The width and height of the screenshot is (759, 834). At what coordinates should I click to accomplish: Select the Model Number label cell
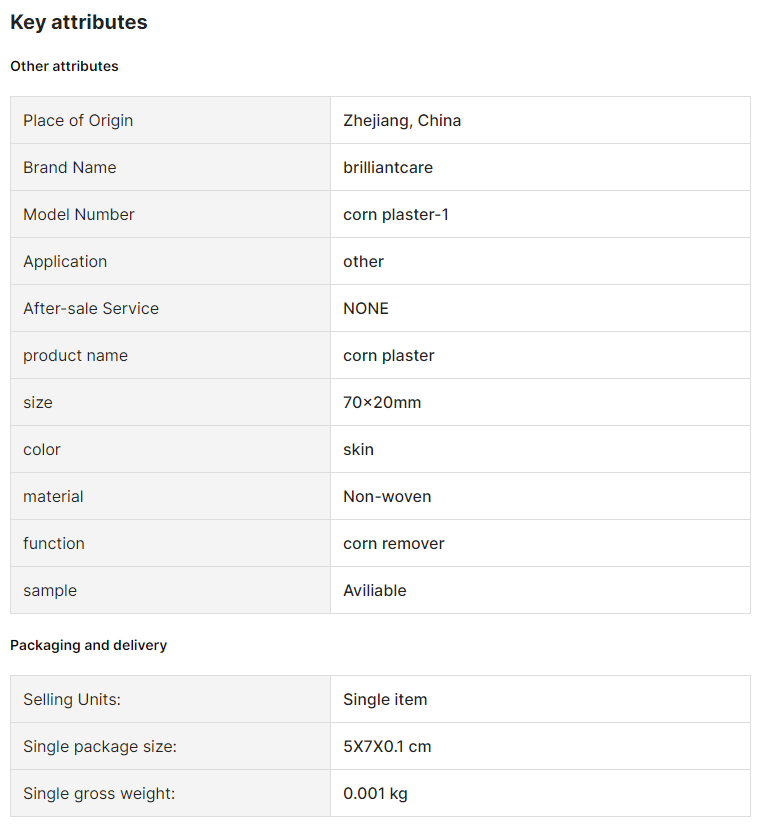[x=170, y=214]
